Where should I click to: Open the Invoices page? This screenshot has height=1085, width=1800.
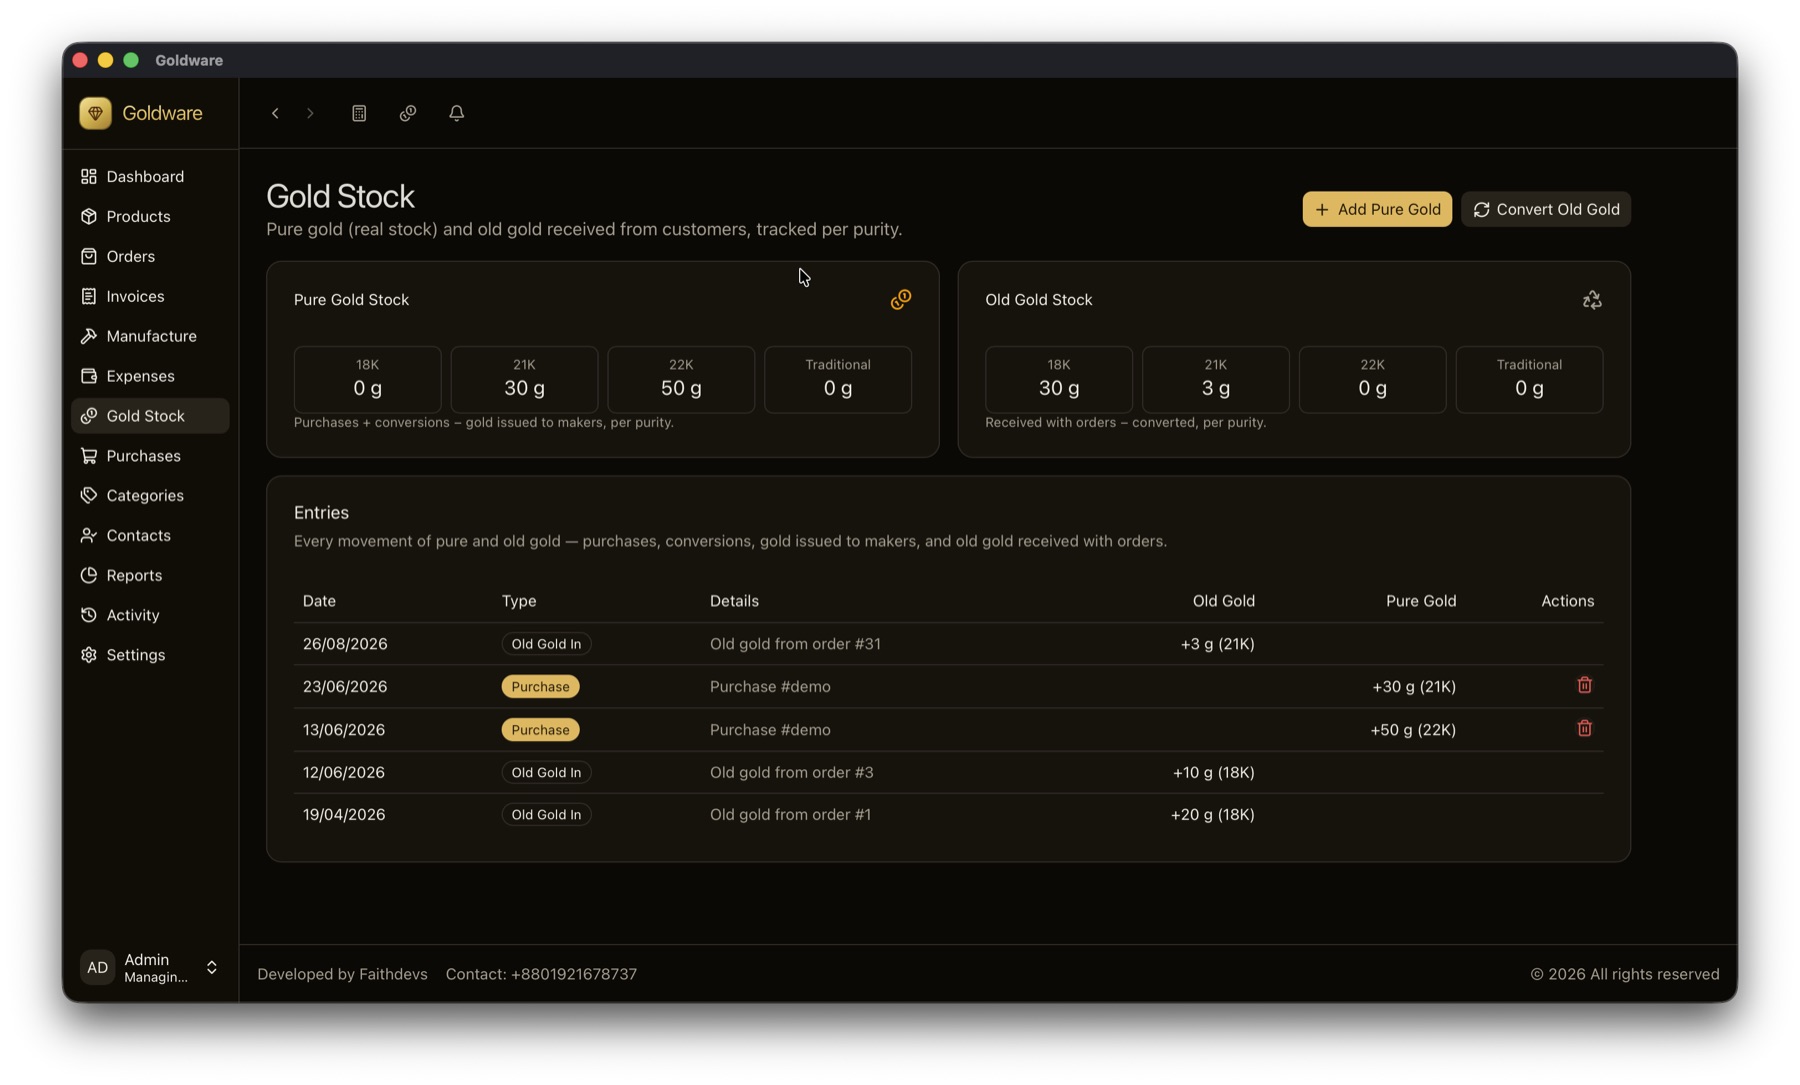150,296
